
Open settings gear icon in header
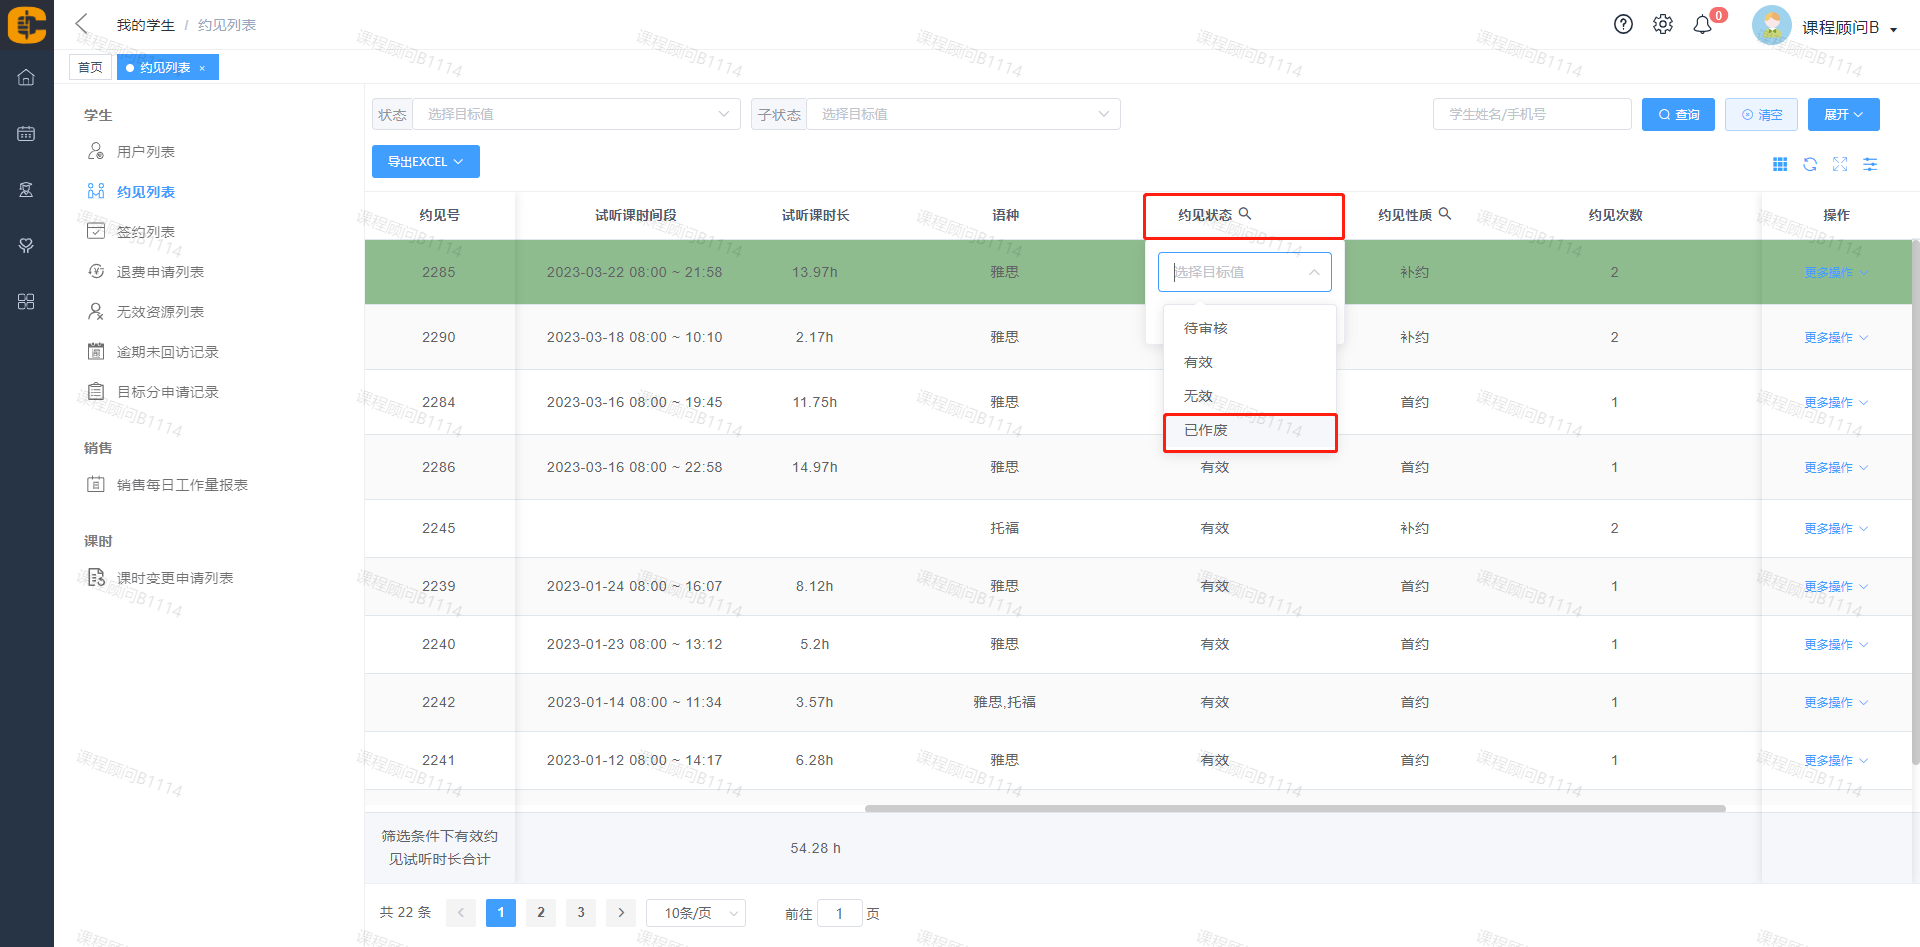point(1662,25)
